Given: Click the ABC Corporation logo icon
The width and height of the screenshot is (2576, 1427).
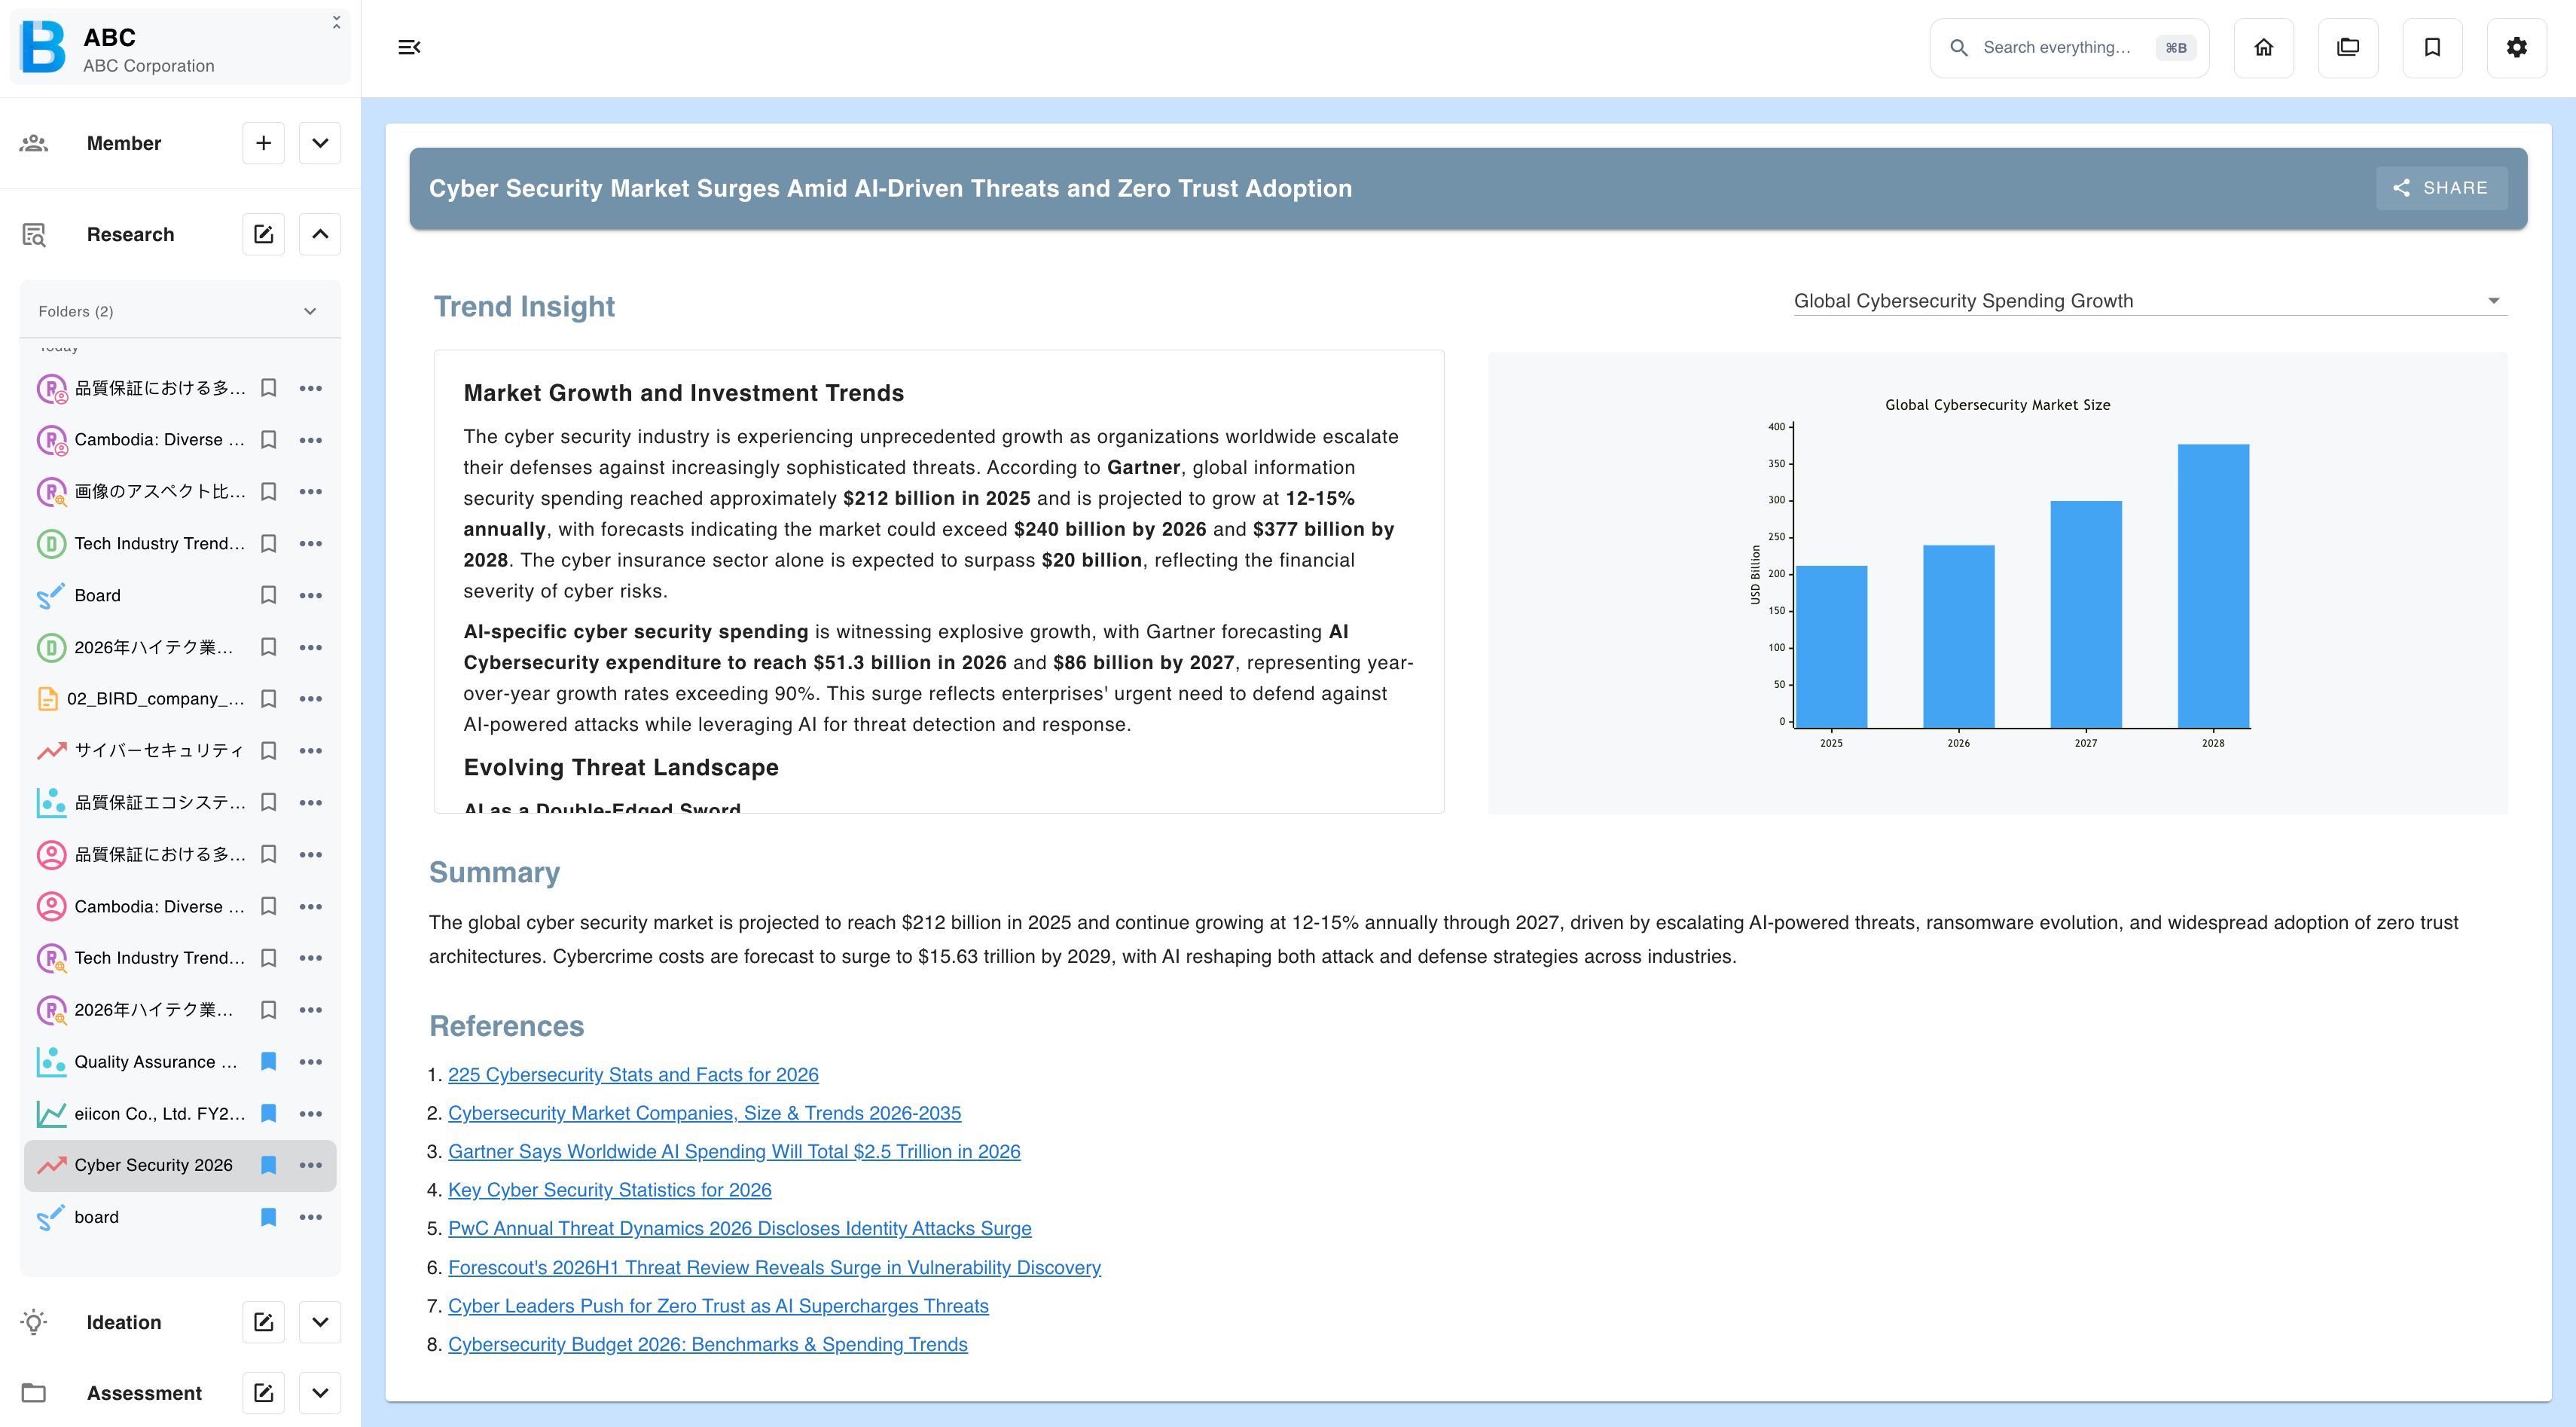Looking at the screenshot, I should click(43, 47).
